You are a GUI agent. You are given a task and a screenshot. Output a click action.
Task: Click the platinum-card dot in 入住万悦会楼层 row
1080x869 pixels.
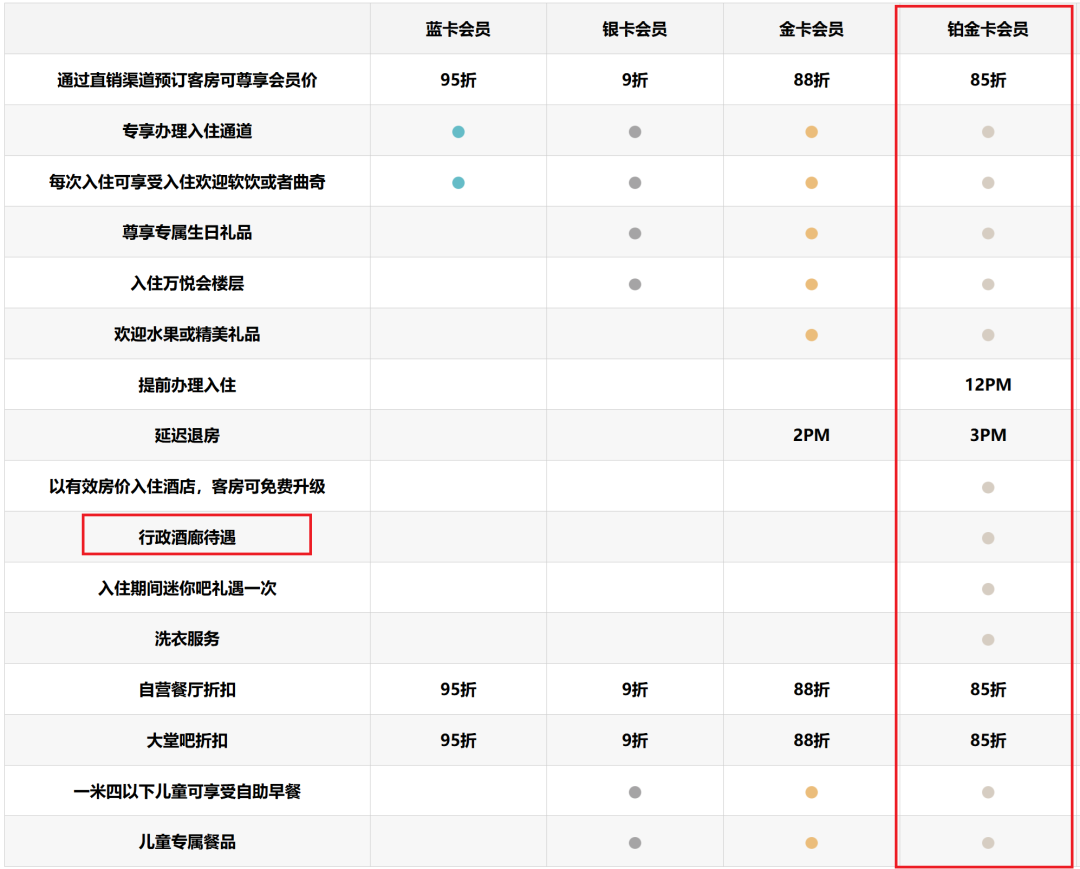(x=988, y=284)
